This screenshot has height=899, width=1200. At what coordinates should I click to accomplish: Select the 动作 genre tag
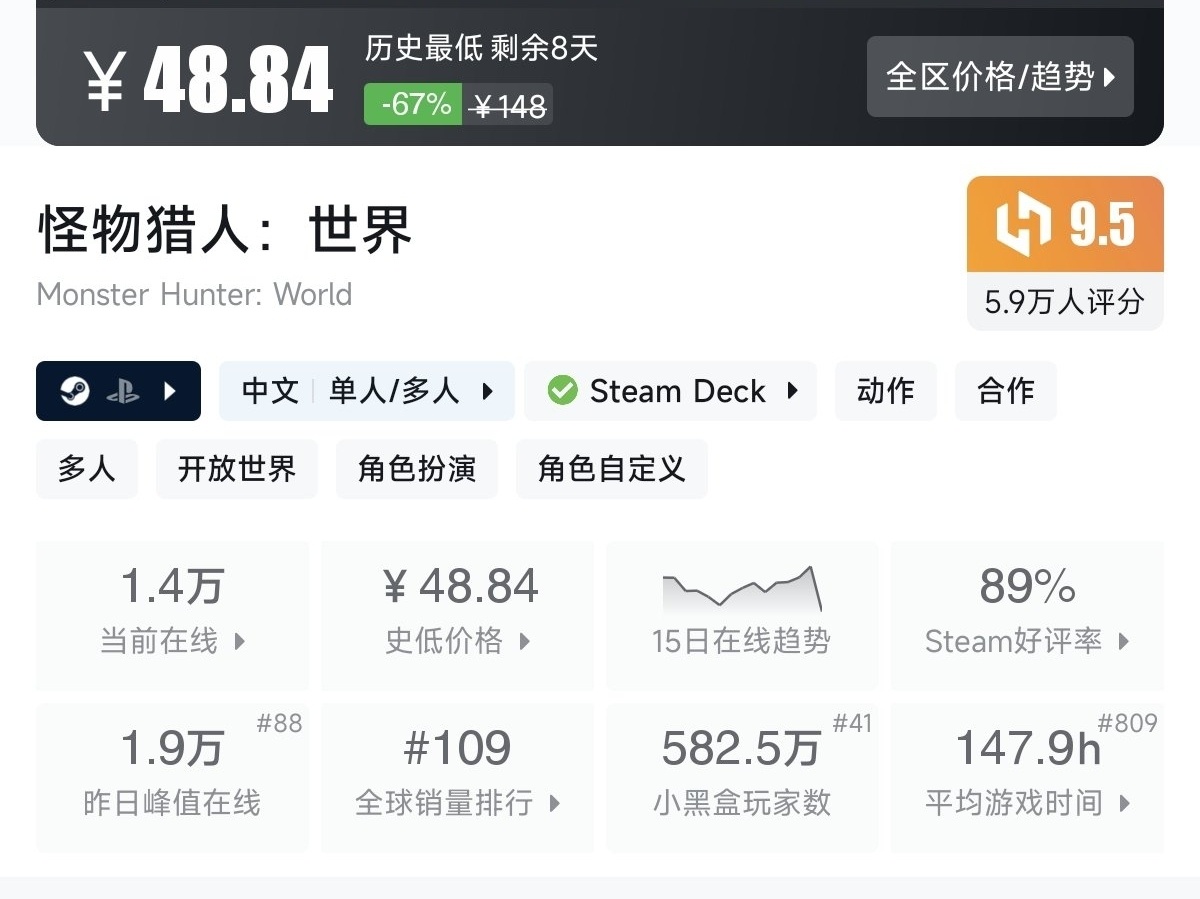click(886, 391)
